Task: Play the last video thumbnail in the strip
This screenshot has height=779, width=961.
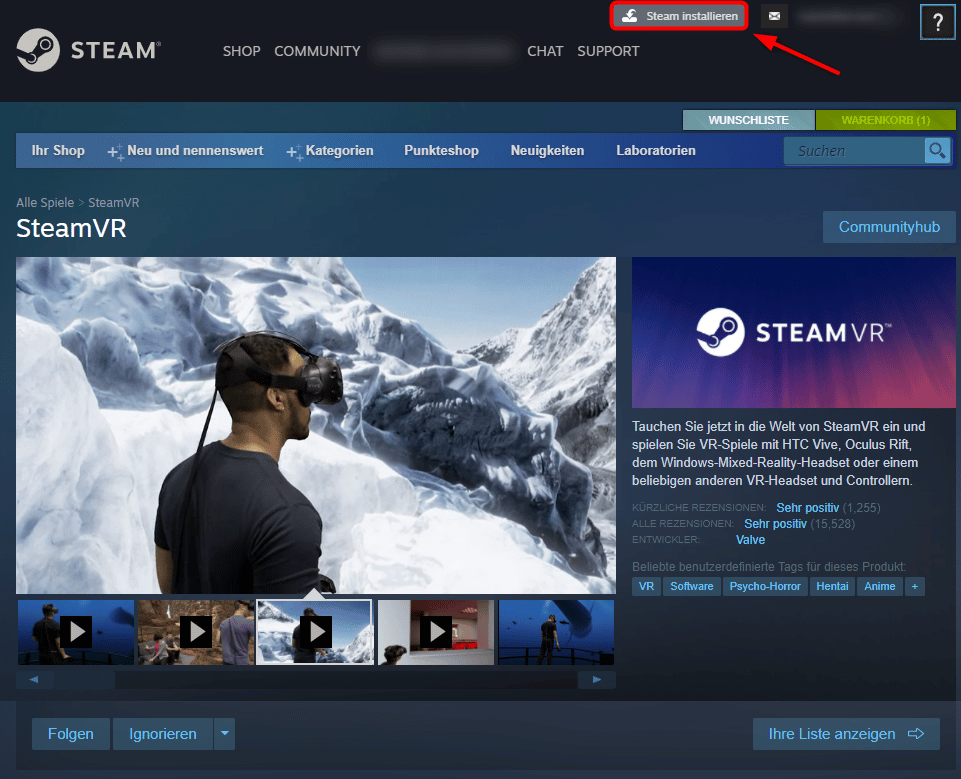Action: click(556, 632)
